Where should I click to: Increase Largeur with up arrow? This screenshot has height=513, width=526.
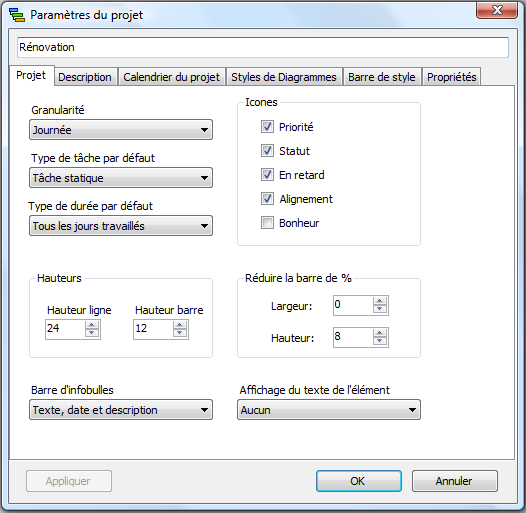point(380,301)
